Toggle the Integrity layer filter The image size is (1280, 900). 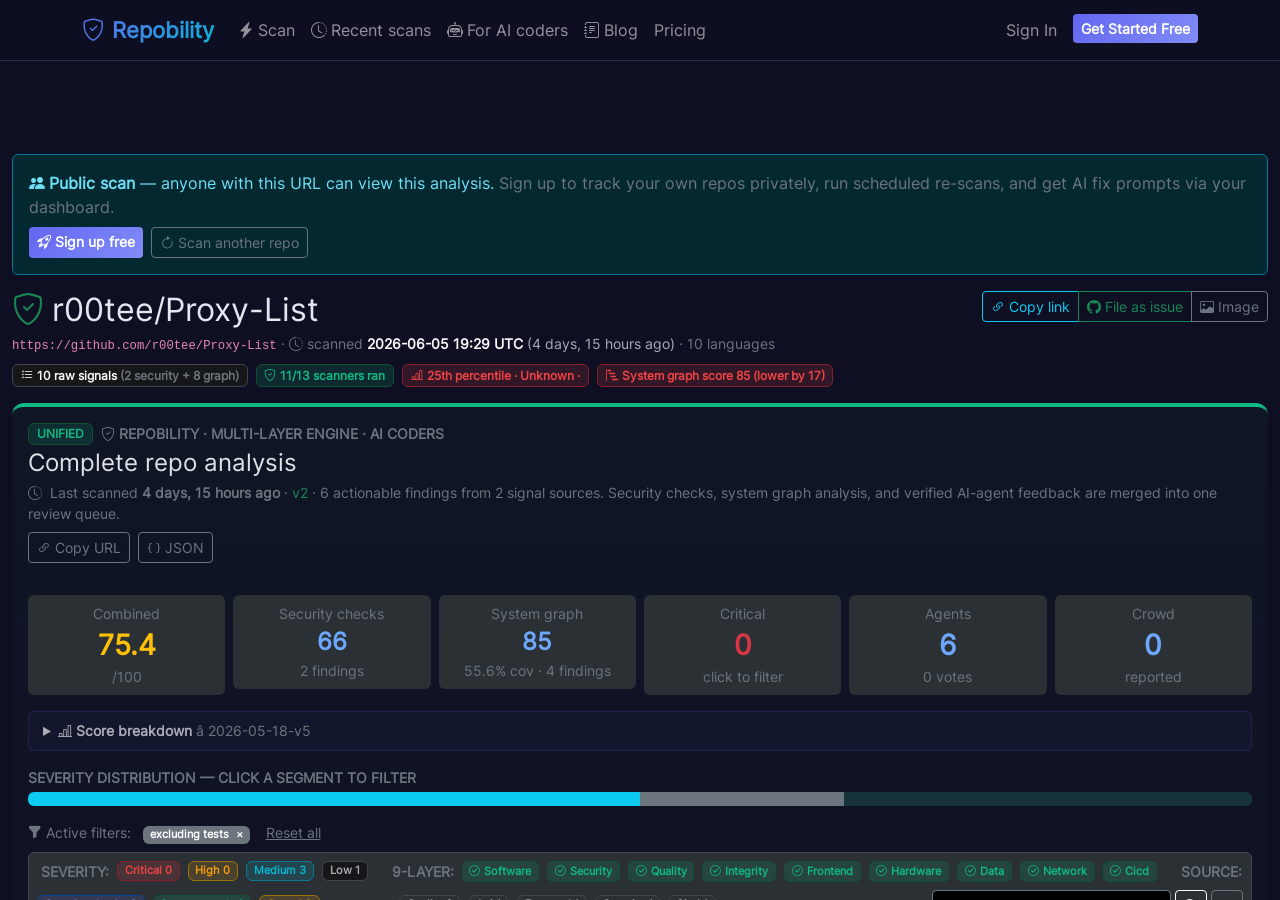coord(739,871)
